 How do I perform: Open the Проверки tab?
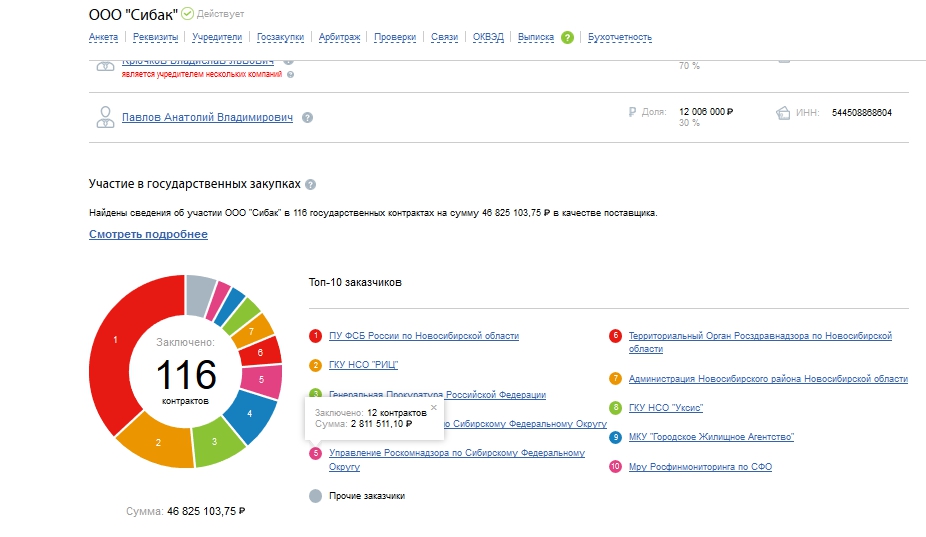pyautogui.click(x=394, y=37)
